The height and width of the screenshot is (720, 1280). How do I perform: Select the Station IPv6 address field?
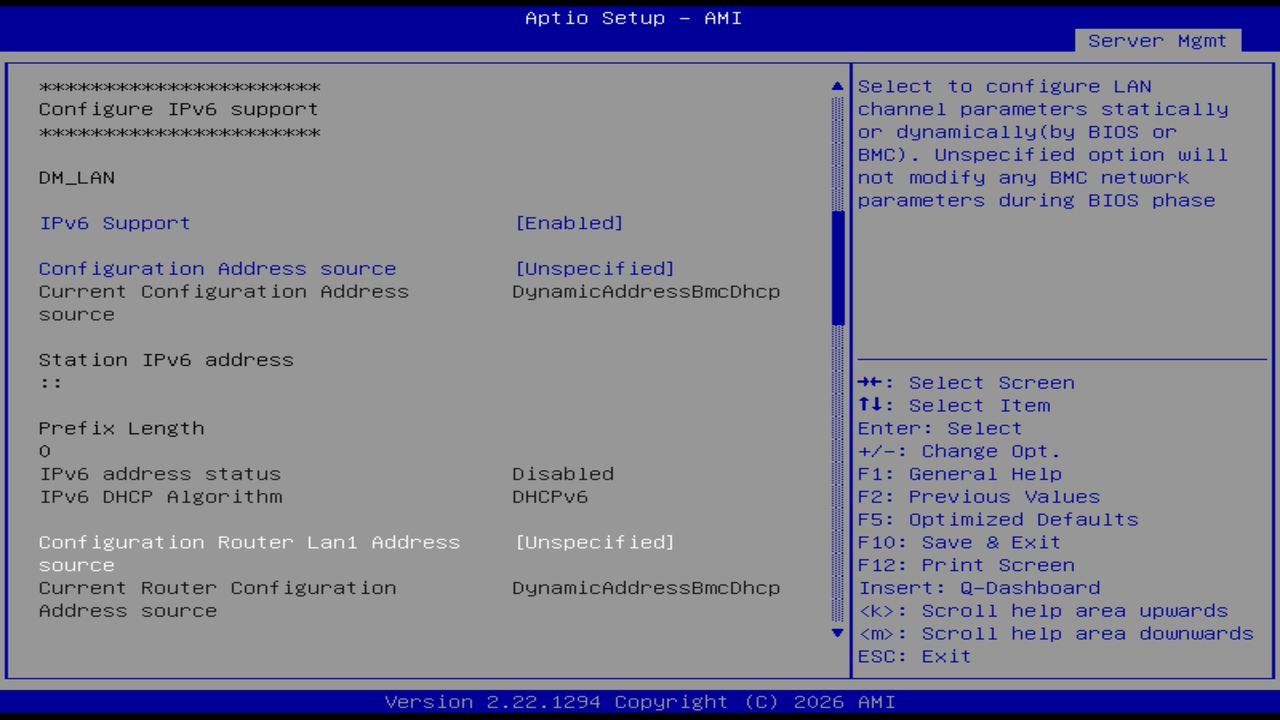click(x=166, y=359)
